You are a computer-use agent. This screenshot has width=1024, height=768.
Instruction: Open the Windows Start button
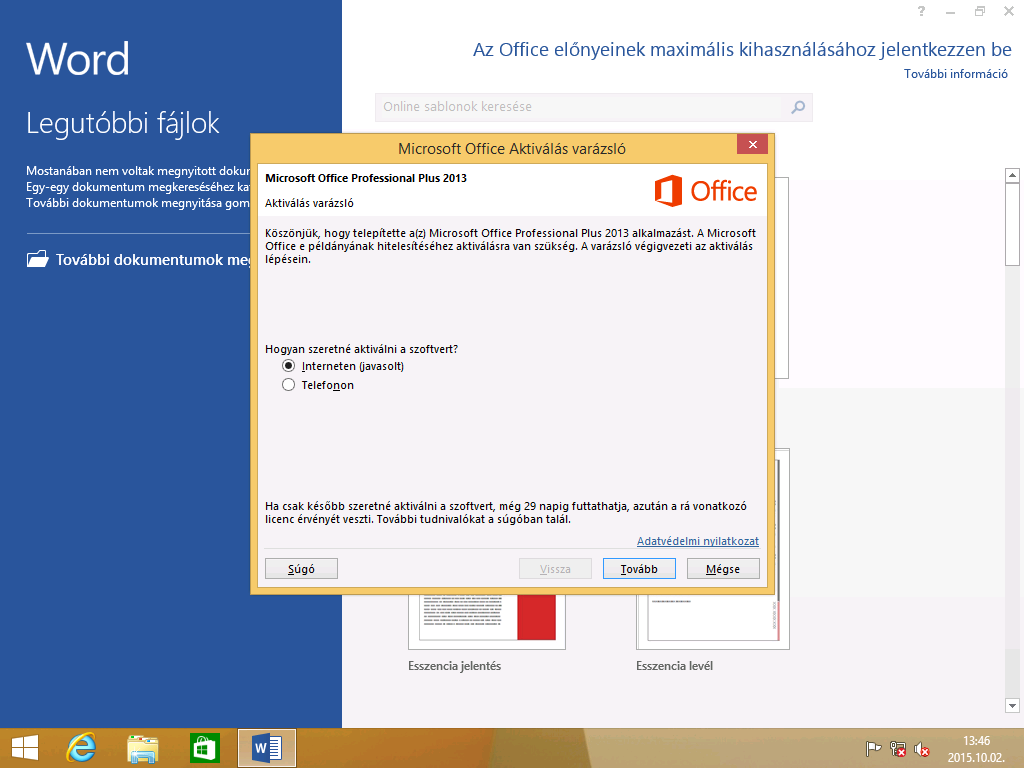coord(25,748)
